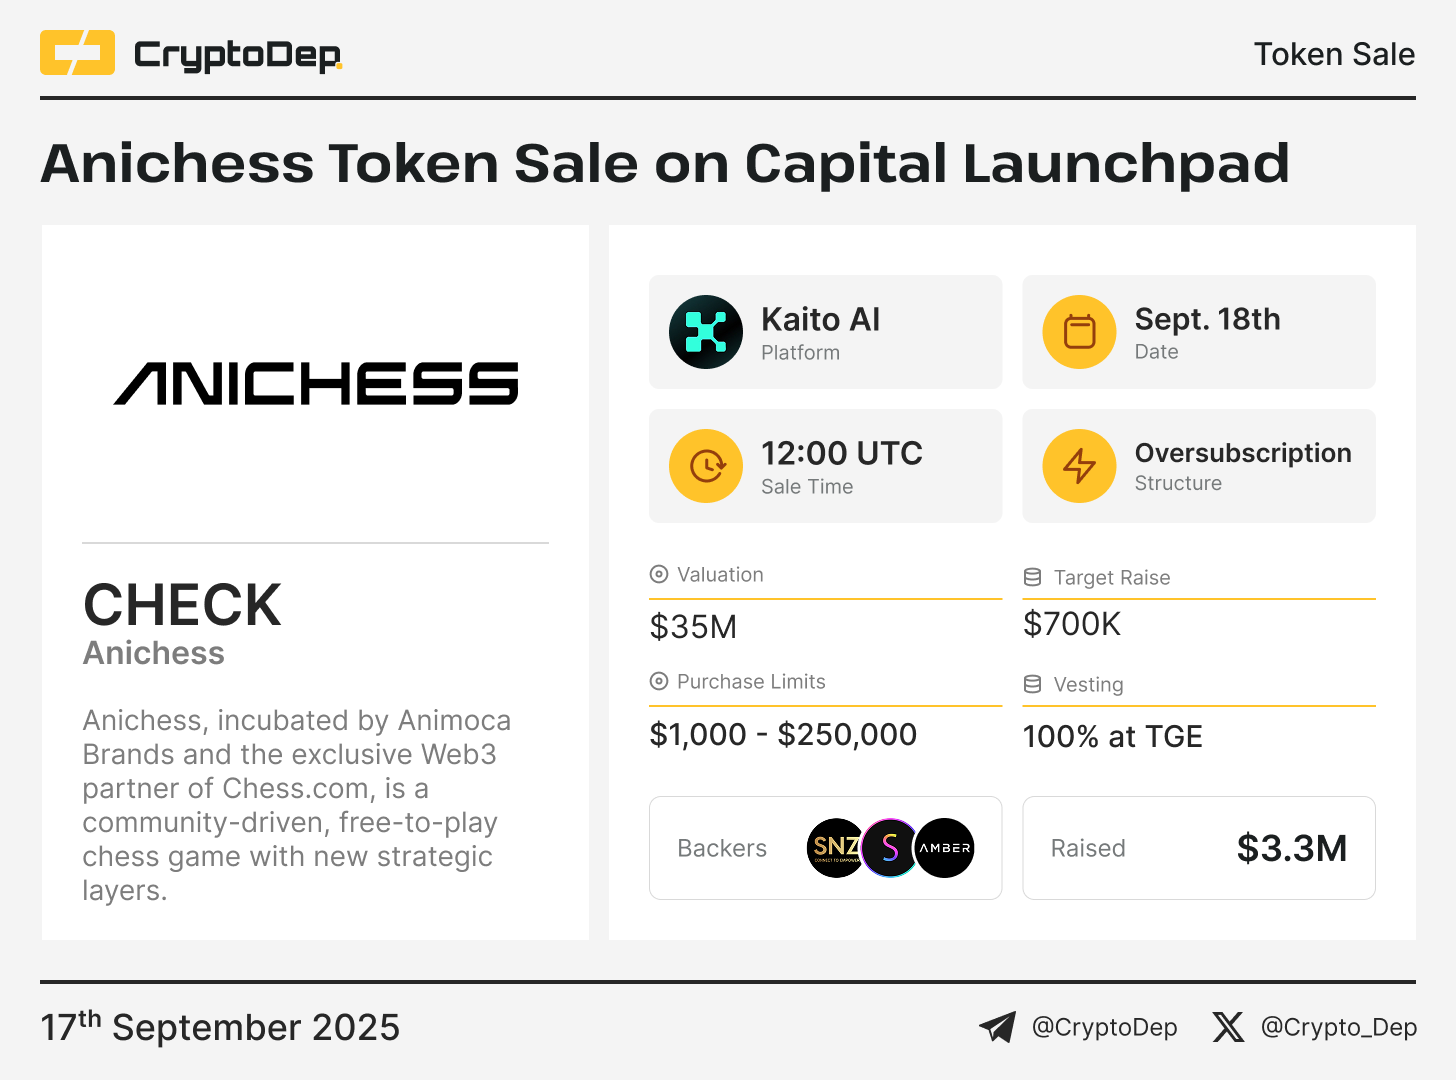Click the yellow clock sale time icon
This screenshot has height=1080, width=1456.
706,466
